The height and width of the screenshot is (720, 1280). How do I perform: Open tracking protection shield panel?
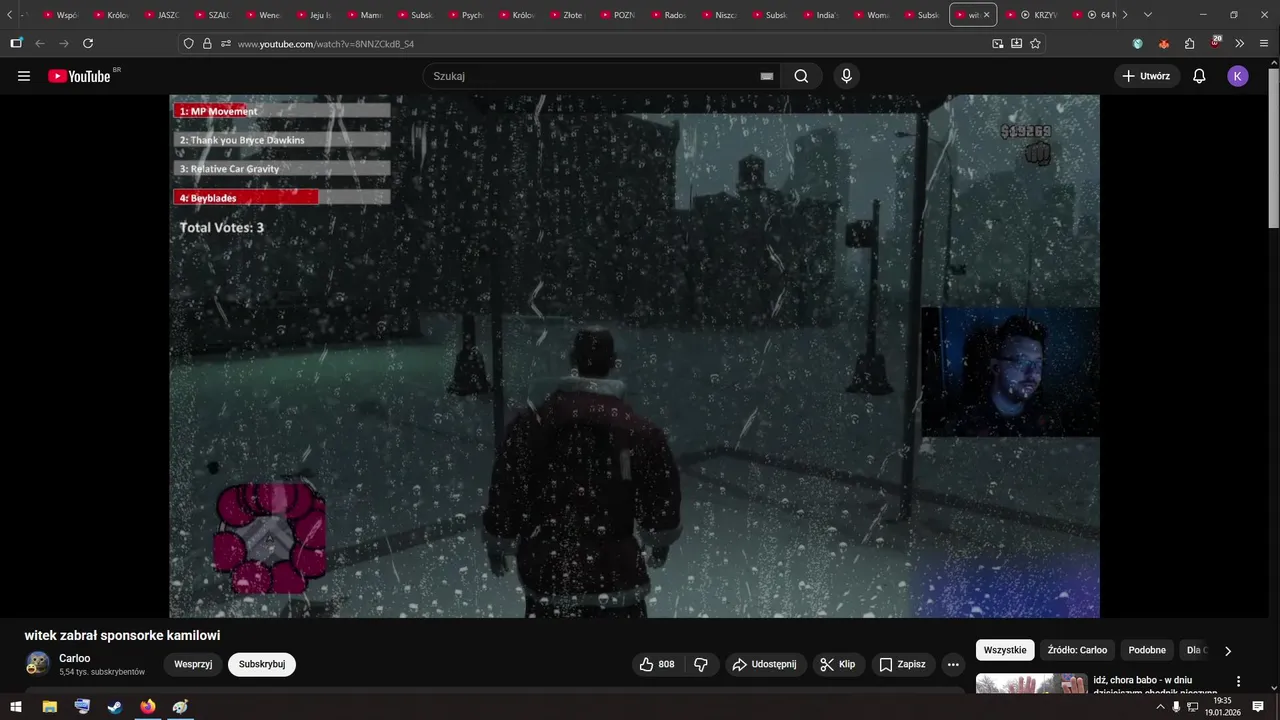[188, 44]
